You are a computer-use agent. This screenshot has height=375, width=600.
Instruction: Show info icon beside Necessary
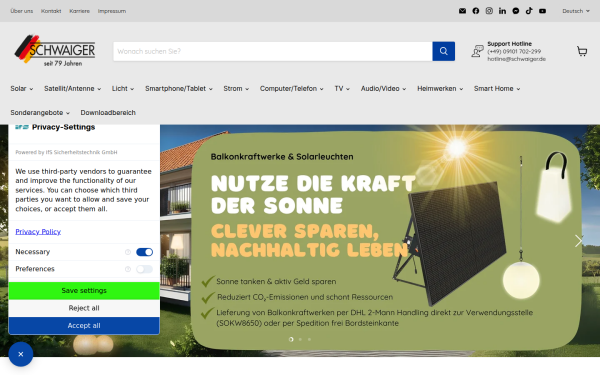pos(128,252)
